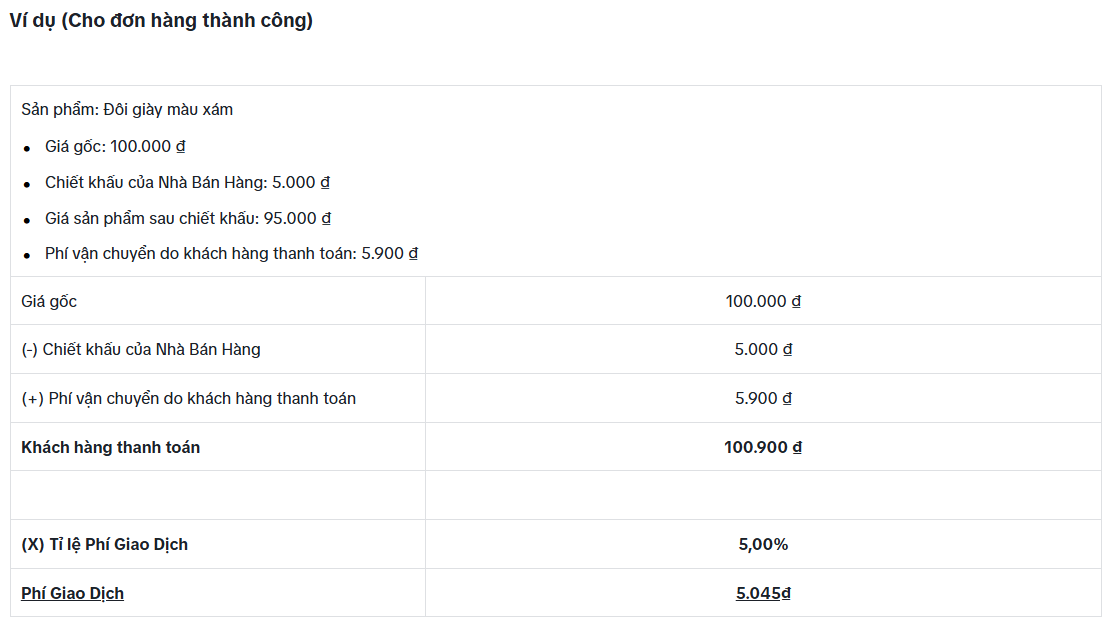Viewport: 1112px width, 623px height.
Task: Select the "Chiết khấu của Nhà Bán Hàng: 5.000 đ" bullet
Action: click(x=187, y=183)
